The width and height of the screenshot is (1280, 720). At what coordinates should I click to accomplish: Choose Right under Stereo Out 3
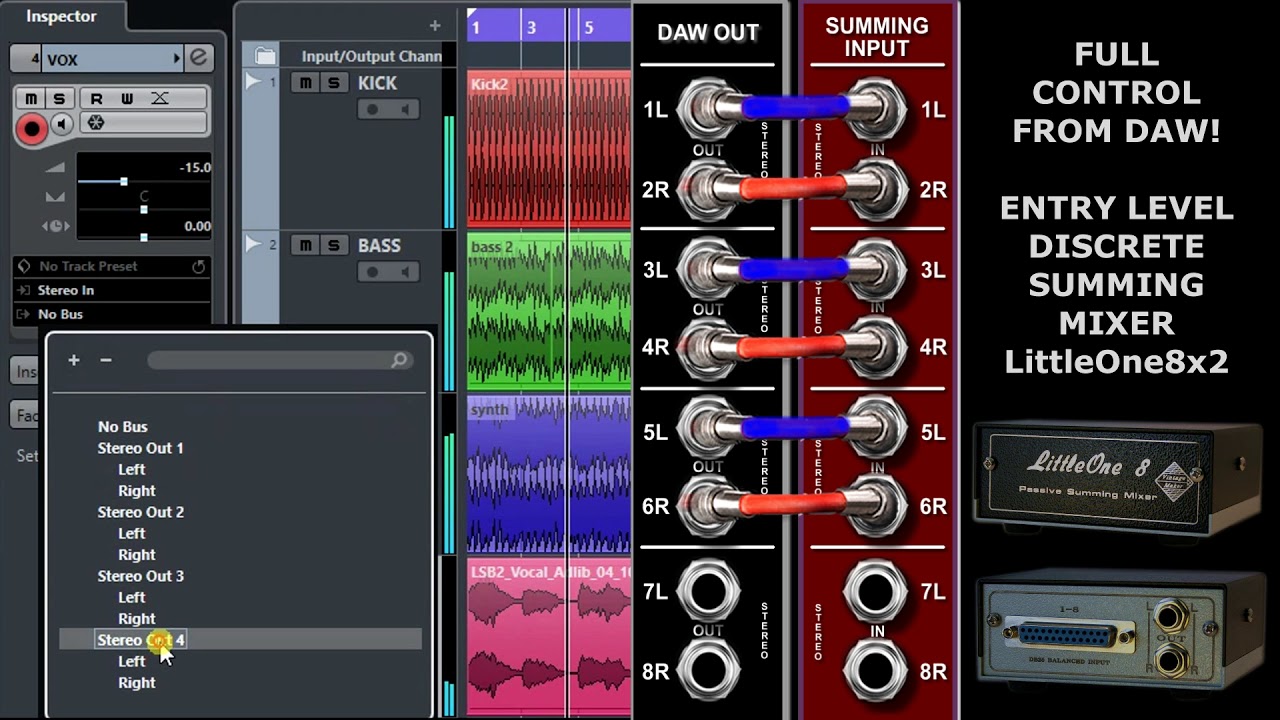137,619
